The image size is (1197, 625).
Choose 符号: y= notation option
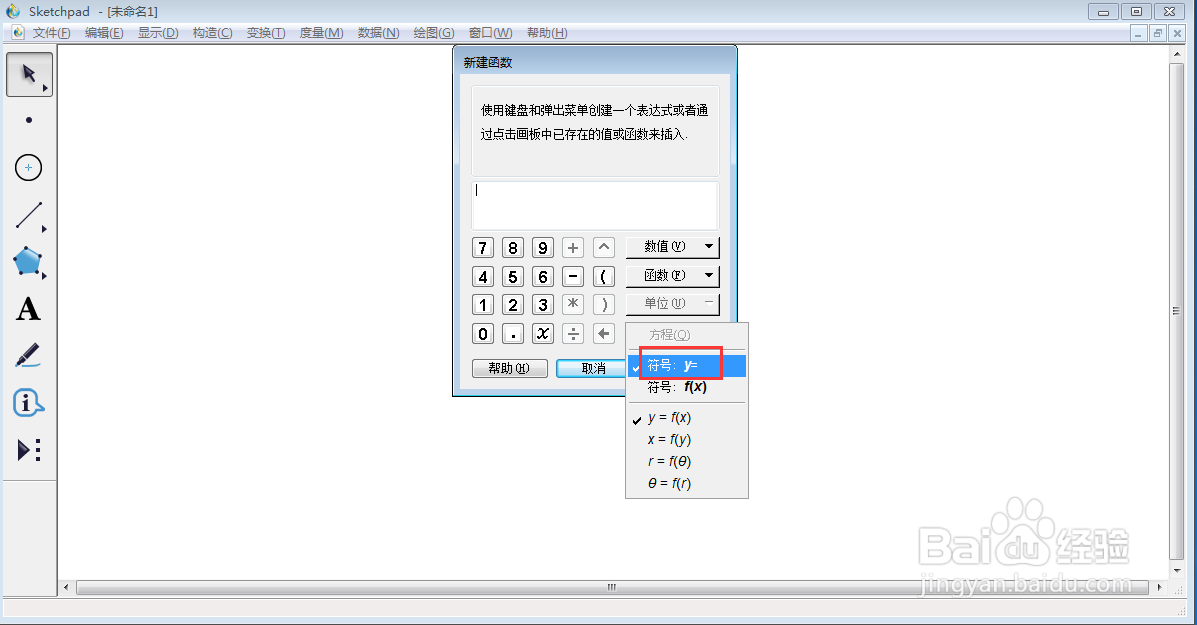point(686,366)
